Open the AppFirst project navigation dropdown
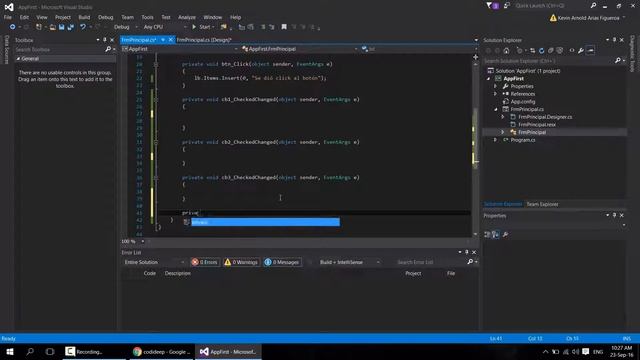The height and width of the screenshot is (360, 640). 180,49
